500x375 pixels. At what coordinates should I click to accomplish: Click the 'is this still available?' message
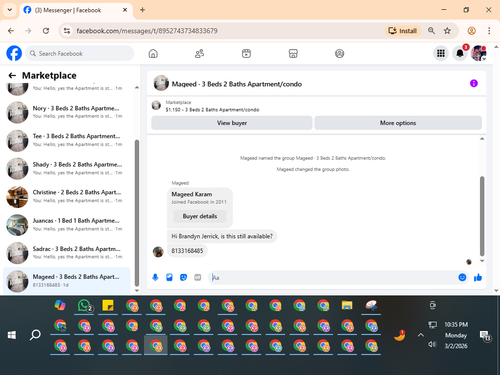point(222,236)
